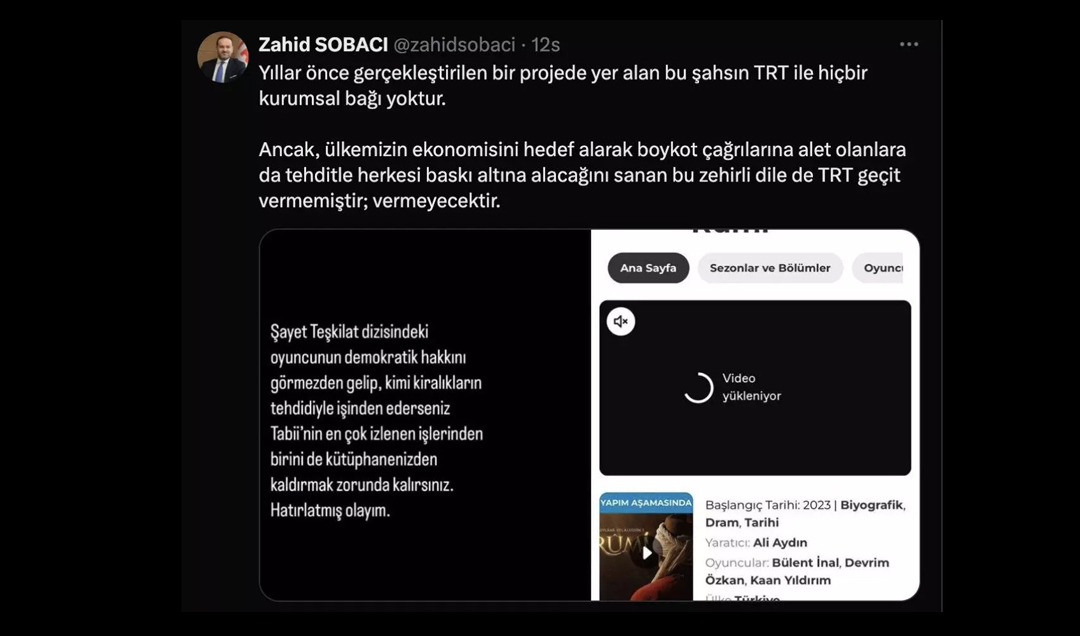Select the Biyografik genre link
This screenshot has height=636, width=1080.
871,505
